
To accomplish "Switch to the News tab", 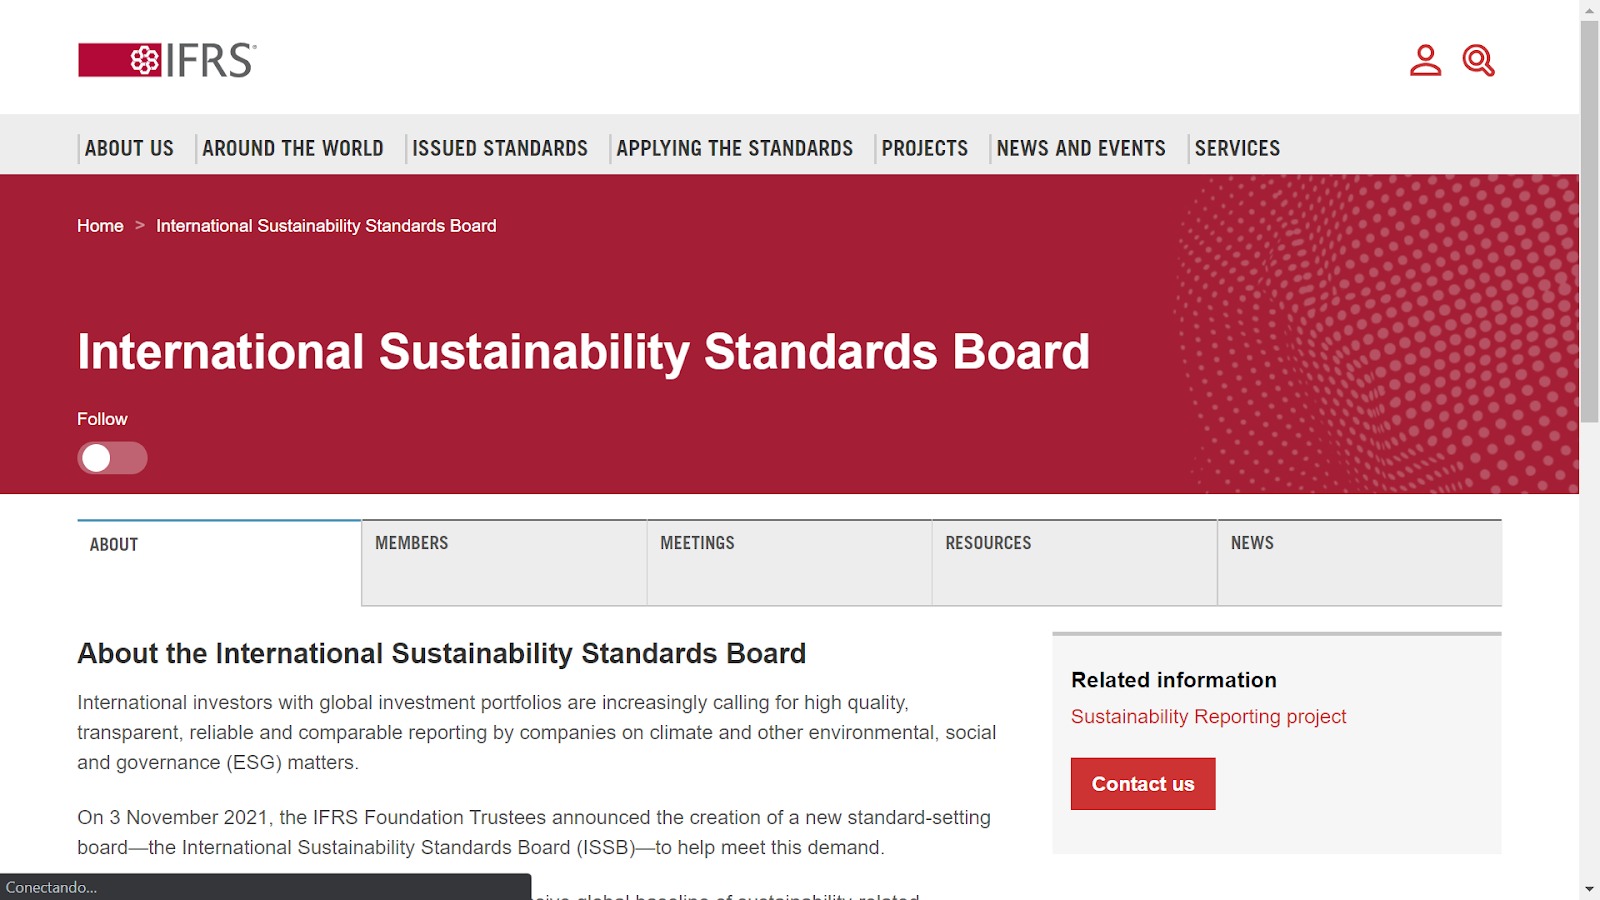I will coord(1360,563).
